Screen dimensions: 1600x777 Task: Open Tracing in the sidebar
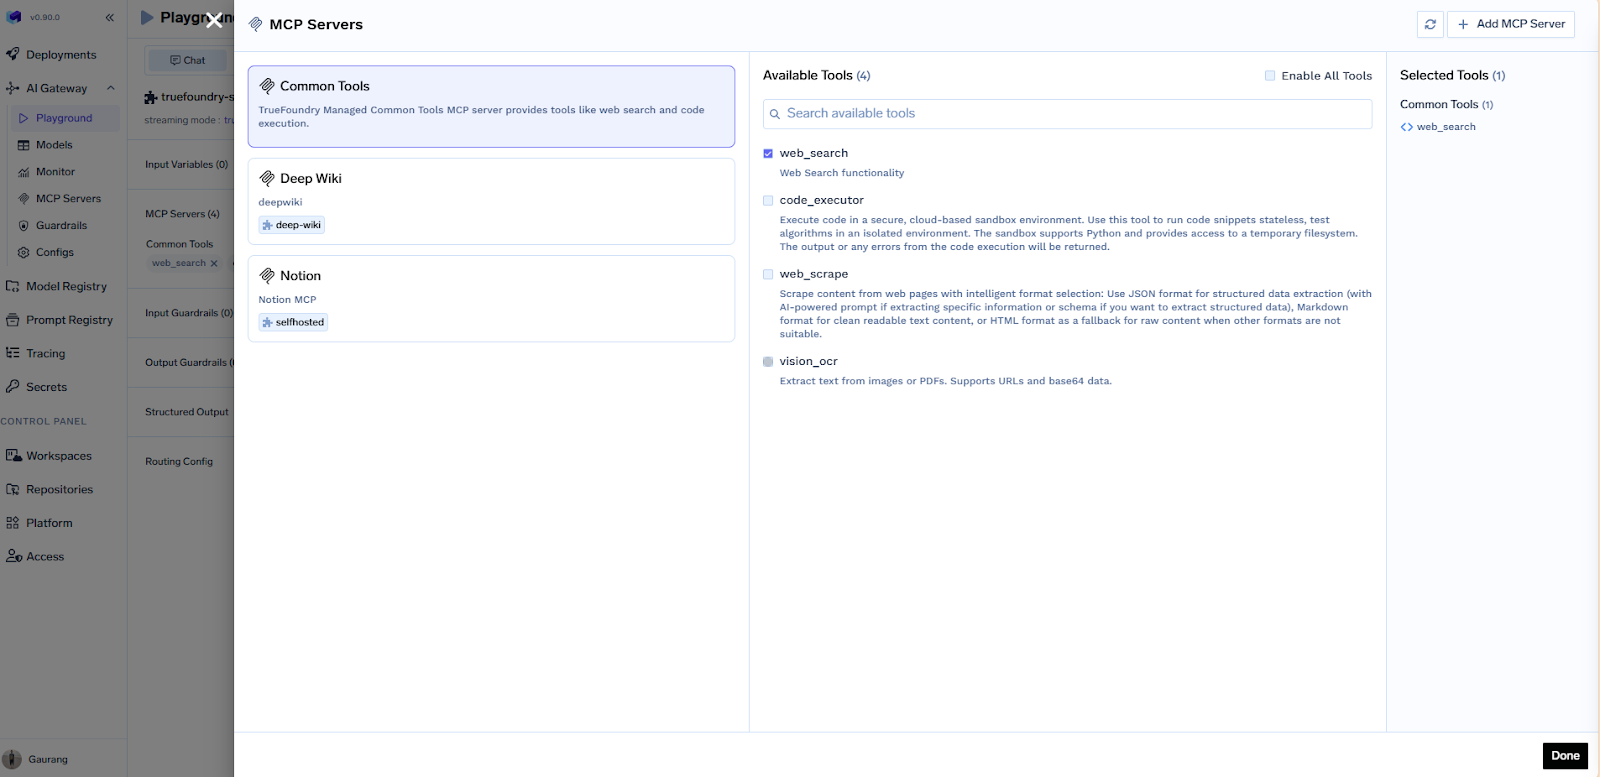45,353
